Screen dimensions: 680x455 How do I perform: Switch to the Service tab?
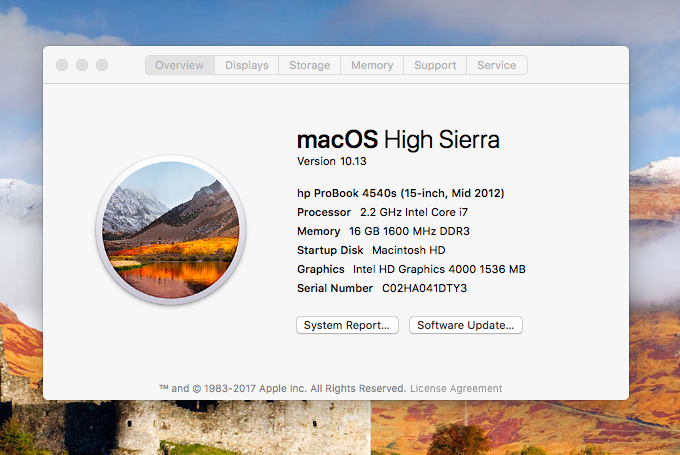pos(497,65)
